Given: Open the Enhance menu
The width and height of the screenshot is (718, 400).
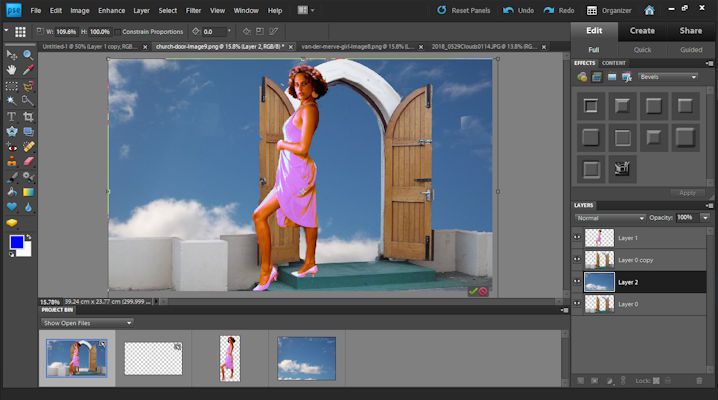Looking at the screenshot, I should click(112, 10).
